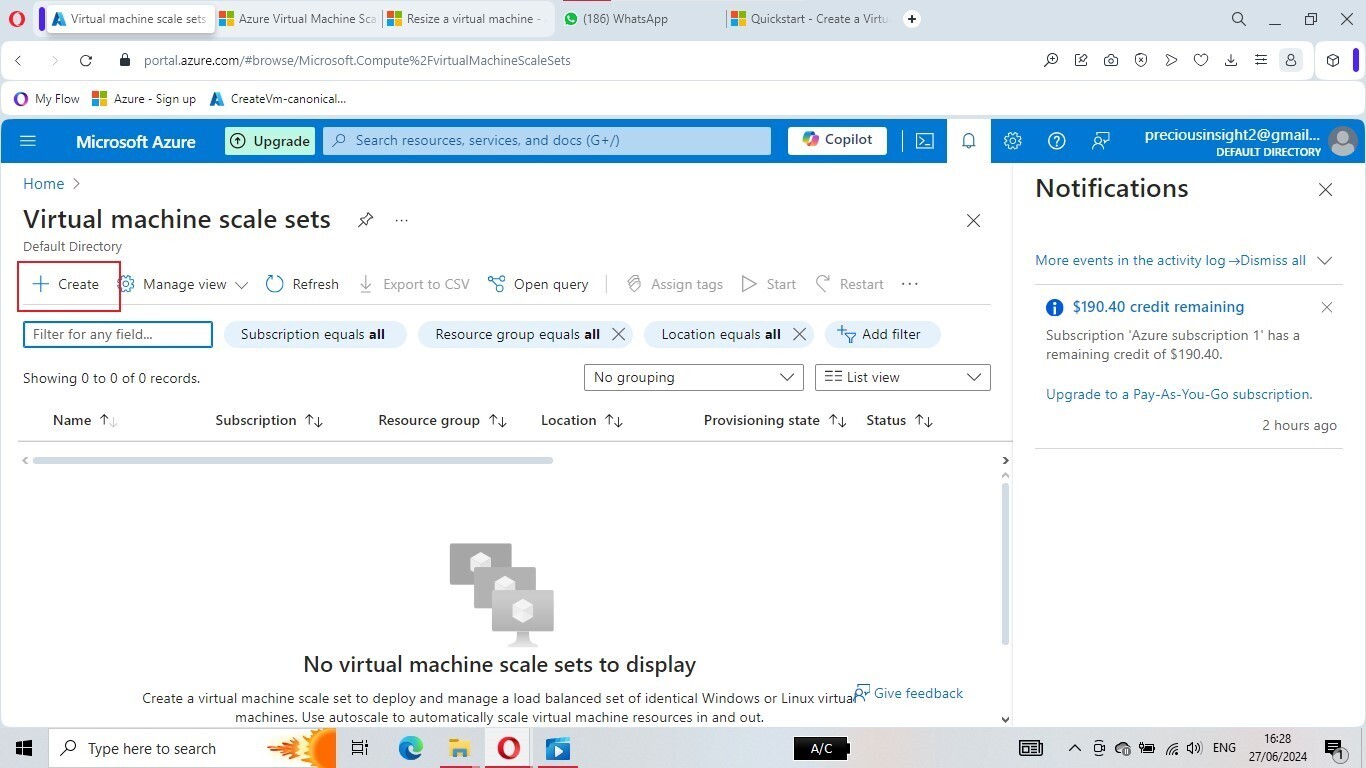Dismiss the $190.40 credit remaining notification
This screenshot has width=1366, height=768.
[x=1326, y=308]
